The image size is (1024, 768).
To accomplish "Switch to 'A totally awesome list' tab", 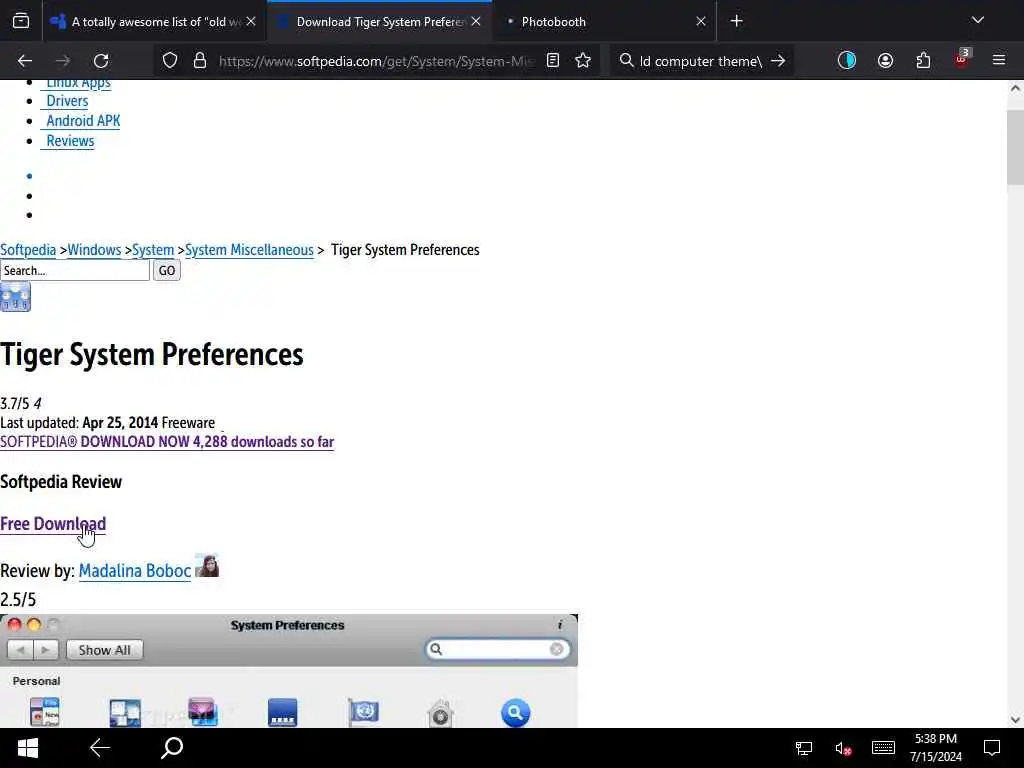I will [x=155, y=22].
